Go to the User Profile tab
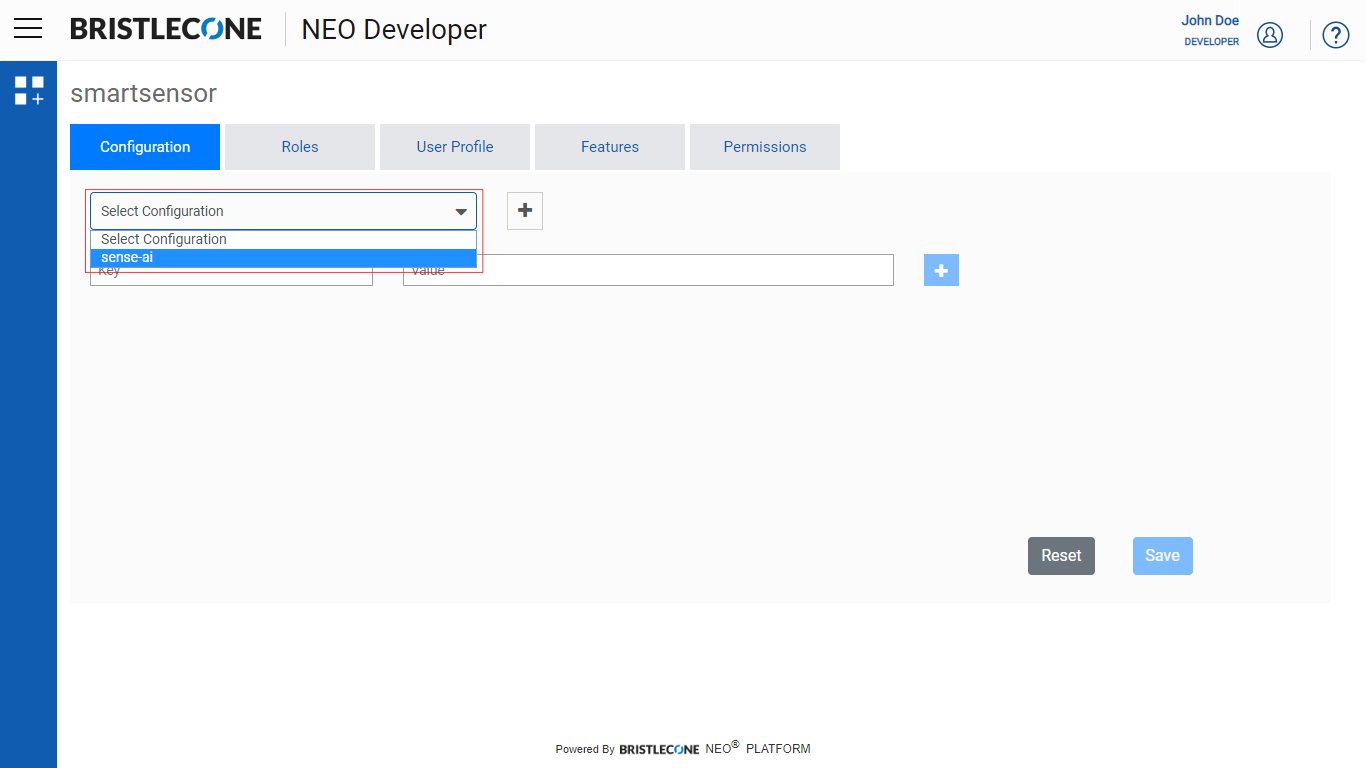 455,147
